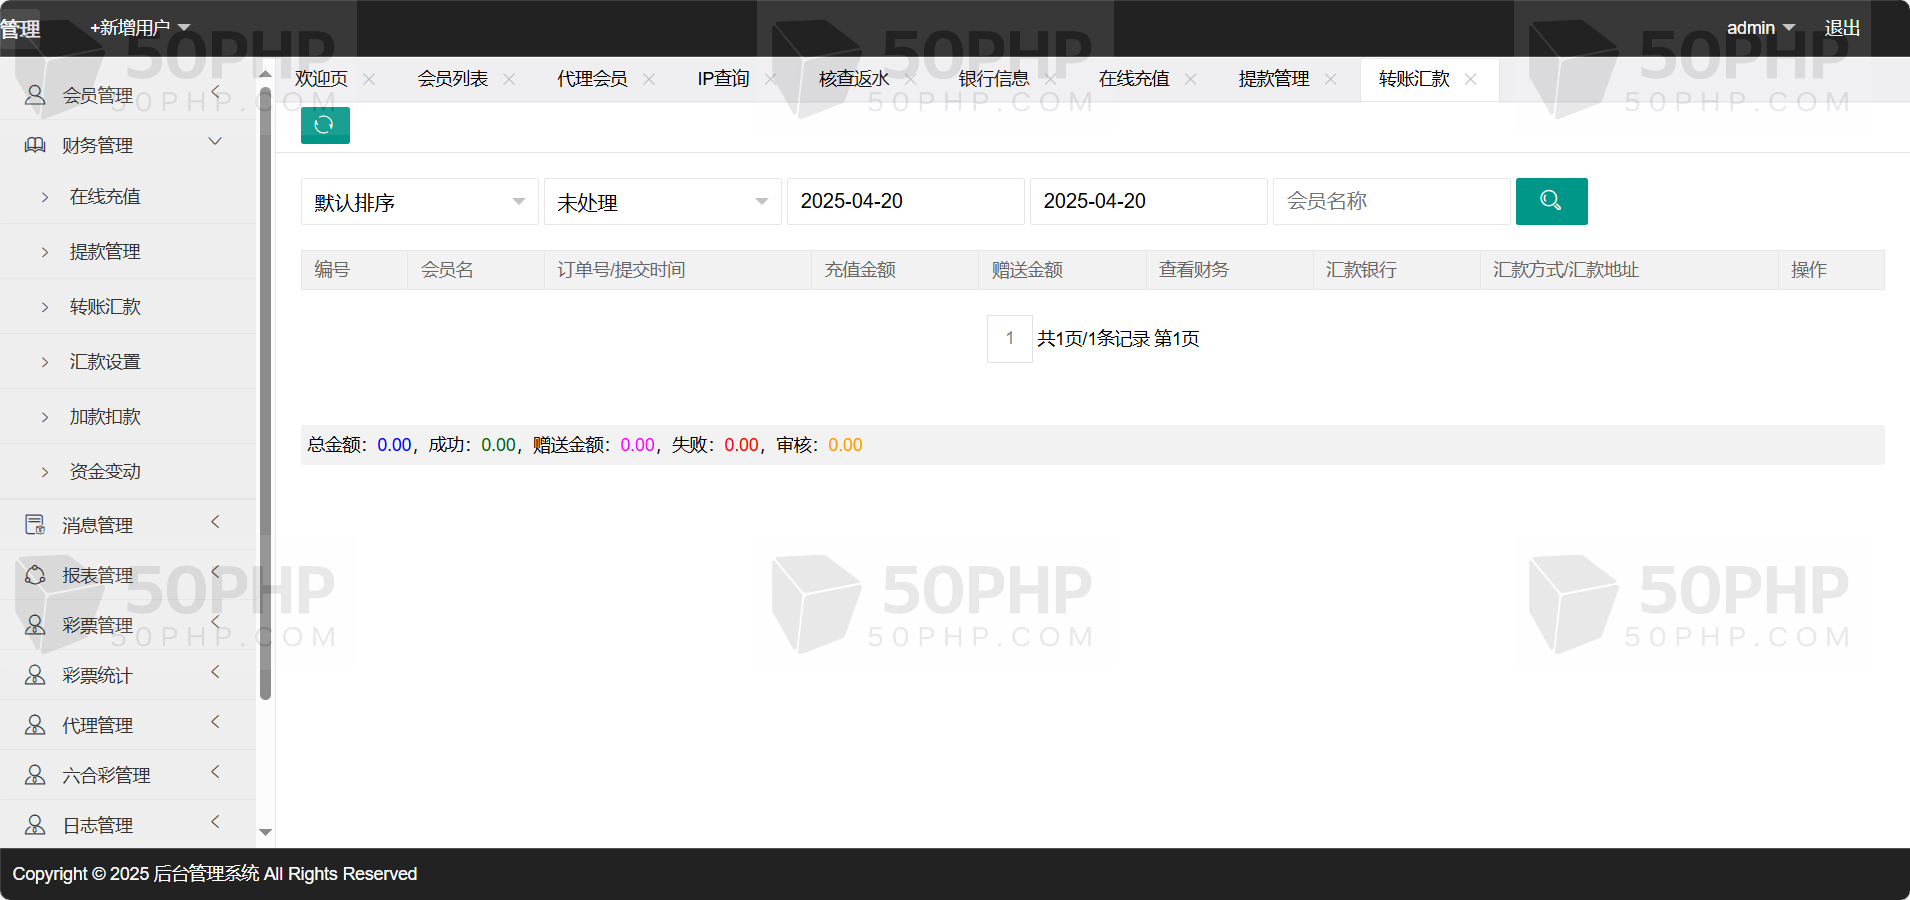The height and width of the screenshot is (900, 1910).
Task: Click the 会员名称 input field
Action: 1390,201
